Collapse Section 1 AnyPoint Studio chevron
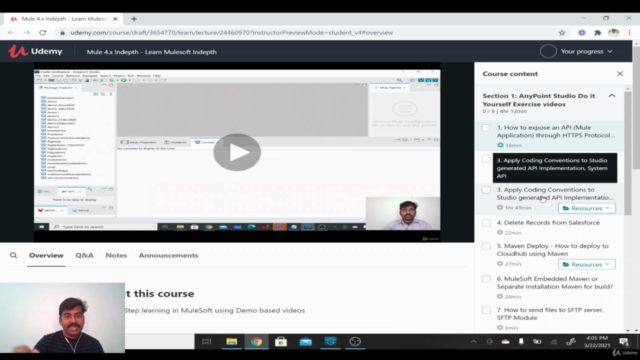640x360 pixels. pos(611,96)
